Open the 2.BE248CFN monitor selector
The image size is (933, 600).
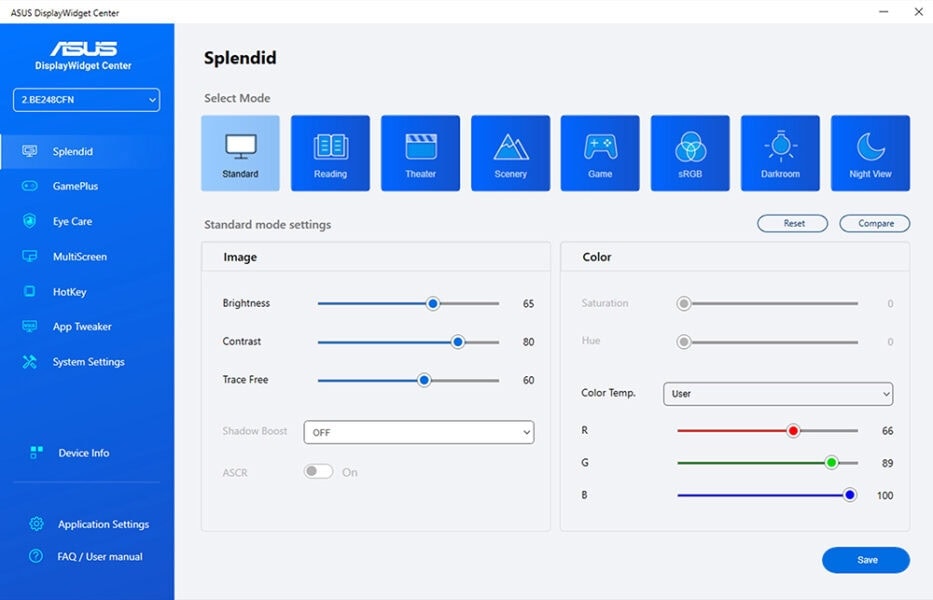click(85, 100)
